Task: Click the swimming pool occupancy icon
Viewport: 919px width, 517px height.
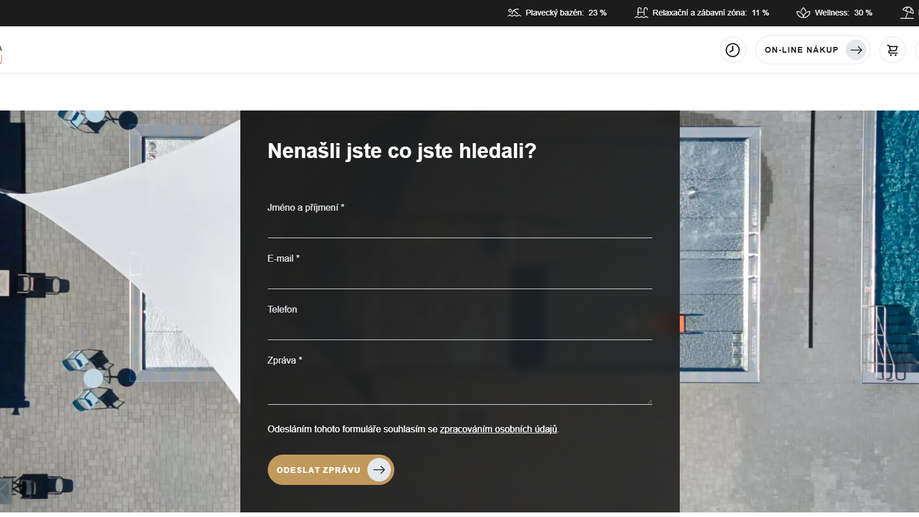Action: tap(514, 13)
